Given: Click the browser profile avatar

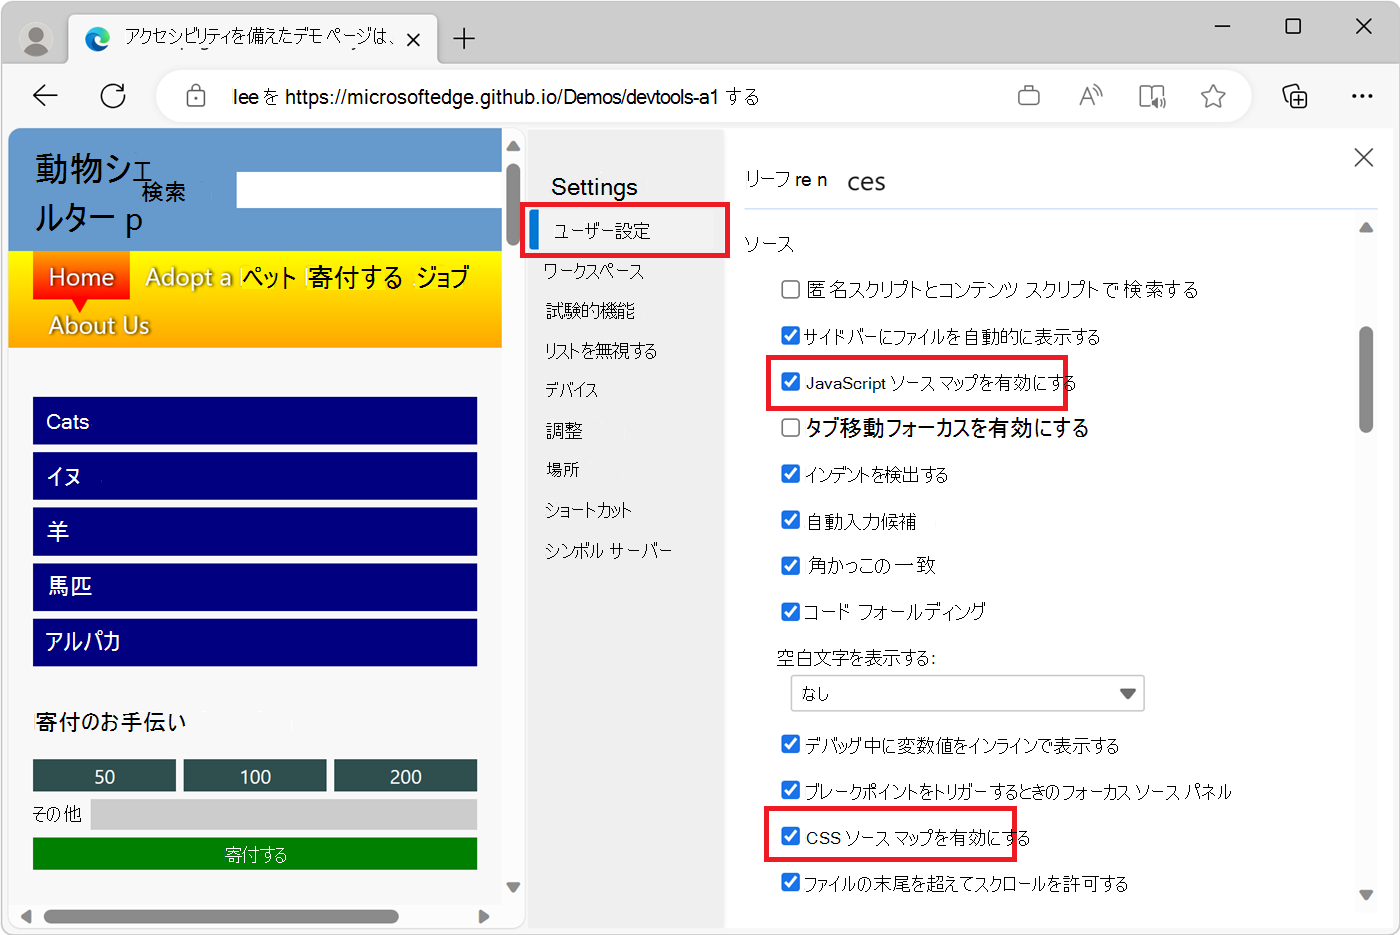Looking at the screenshot, I should click(x=36, y=39).
